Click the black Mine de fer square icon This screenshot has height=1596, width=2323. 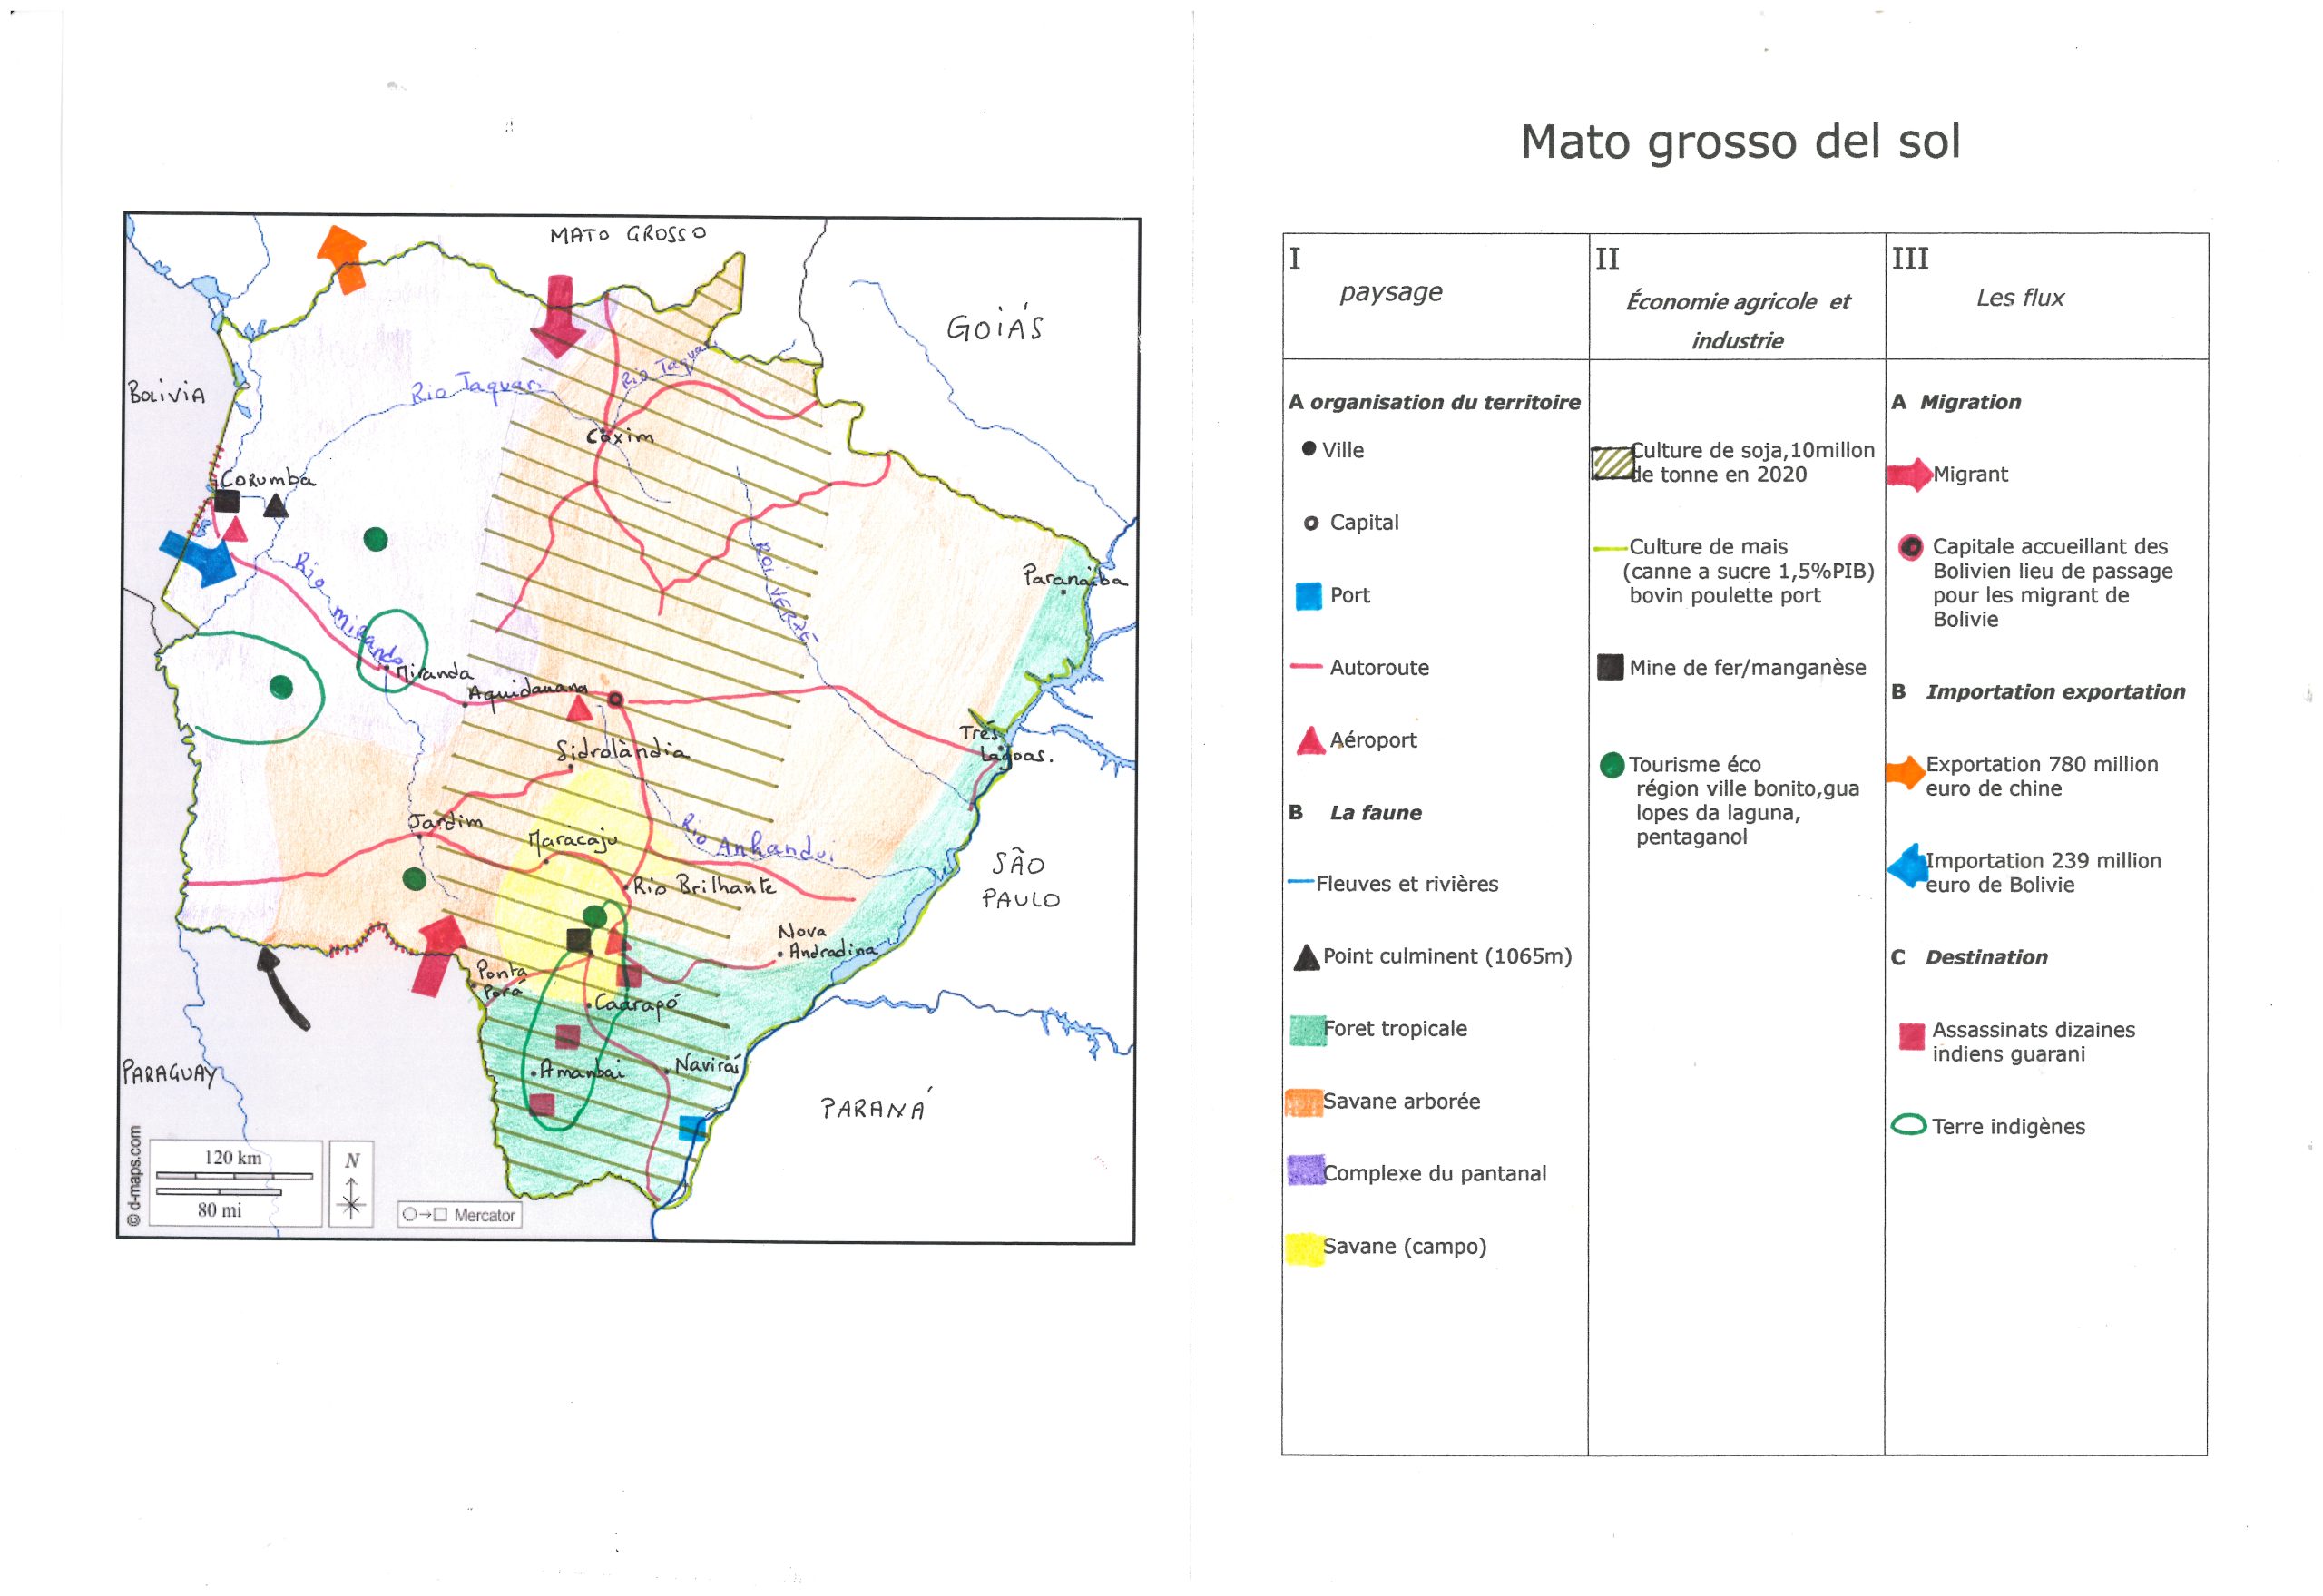tap(1610, 667)
